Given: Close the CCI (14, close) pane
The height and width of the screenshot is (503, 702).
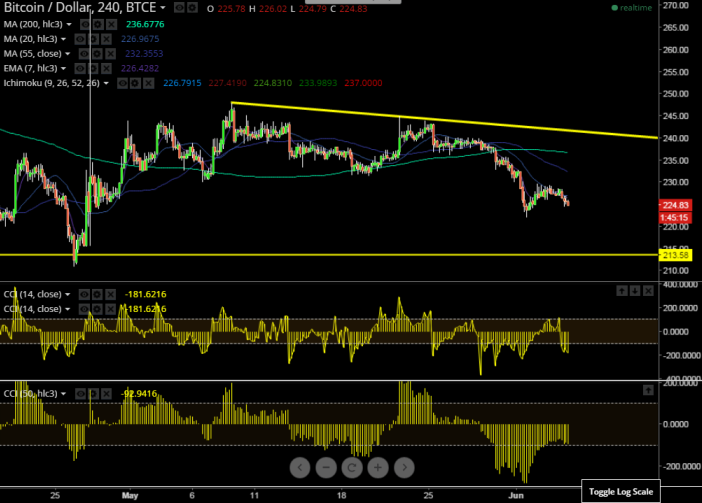Looking at the screenshot, I should coord(648,291).
